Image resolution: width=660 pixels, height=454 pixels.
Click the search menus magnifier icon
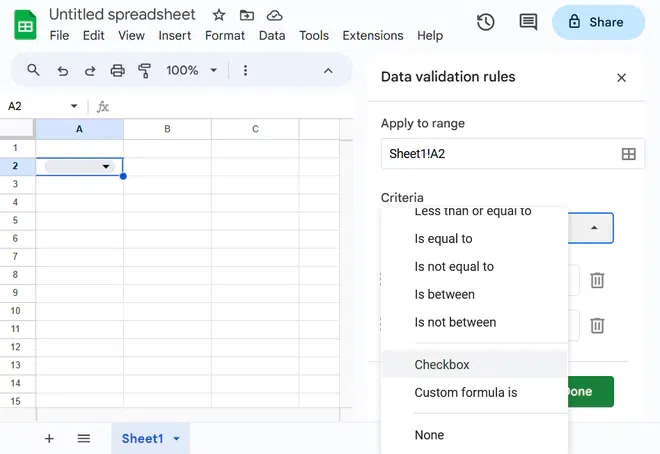tap(33, 71)
